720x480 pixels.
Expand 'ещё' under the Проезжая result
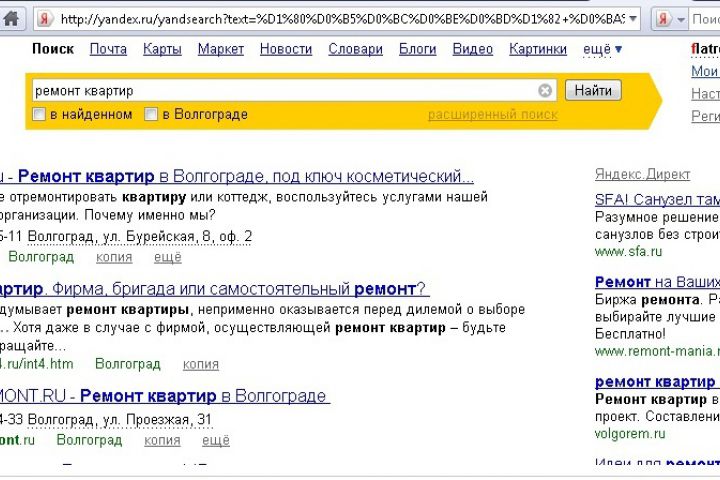pos(216,440)
